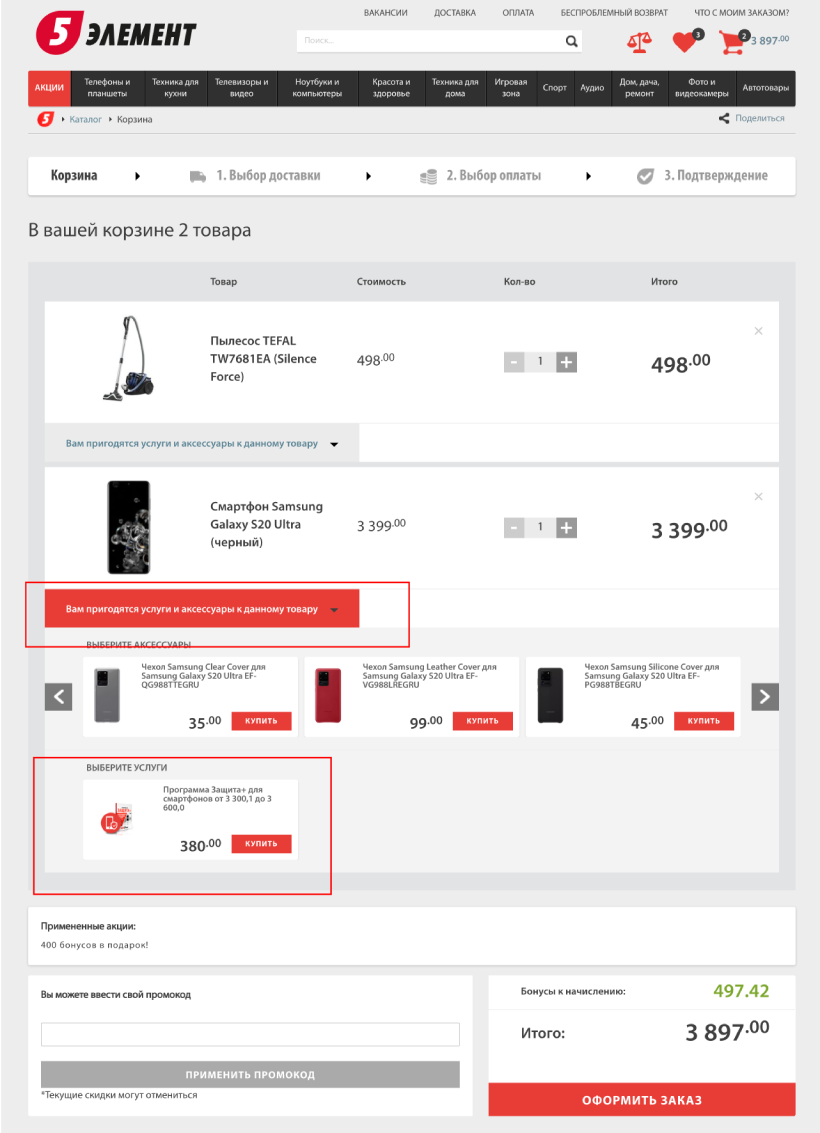Click the Корзина step label

(74, 176)
